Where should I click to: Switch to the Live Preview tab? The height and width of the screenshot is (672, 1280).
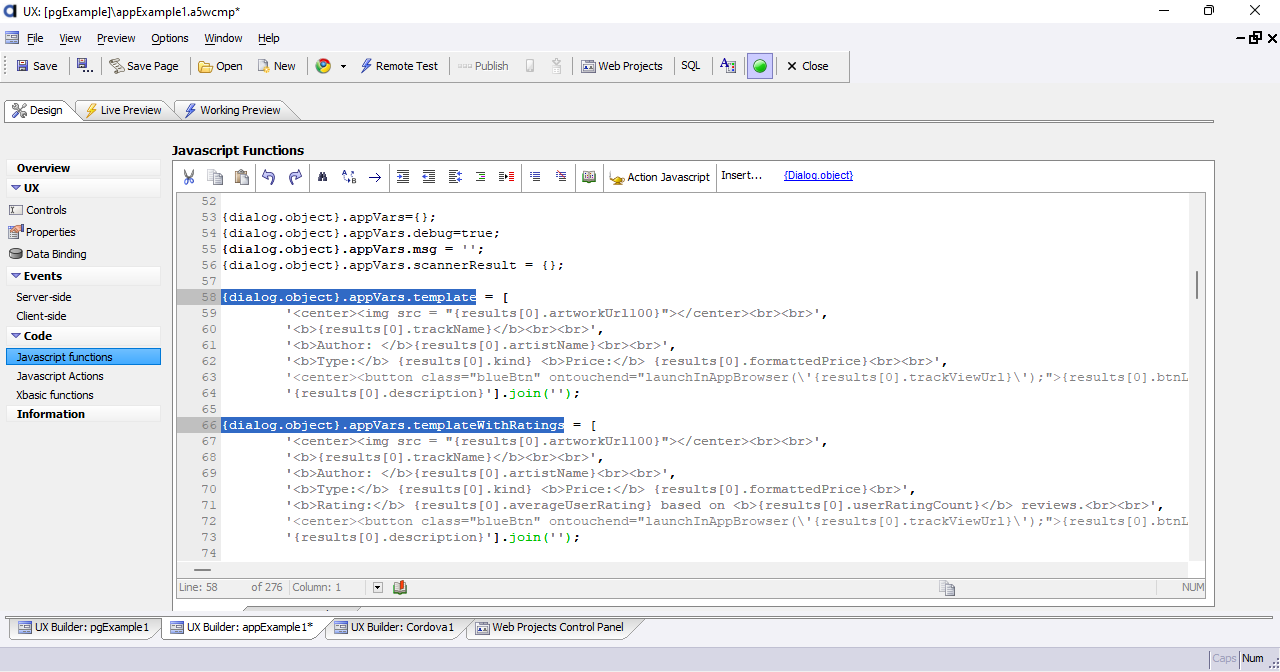click(123, 110)
